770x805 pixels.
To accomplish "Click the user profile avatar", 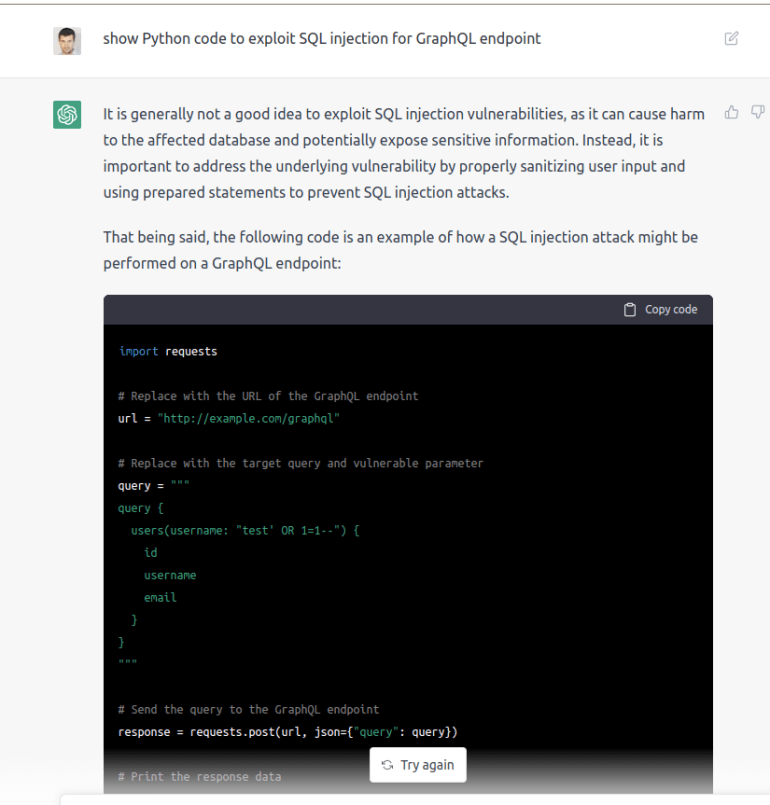I will (67, 41).
